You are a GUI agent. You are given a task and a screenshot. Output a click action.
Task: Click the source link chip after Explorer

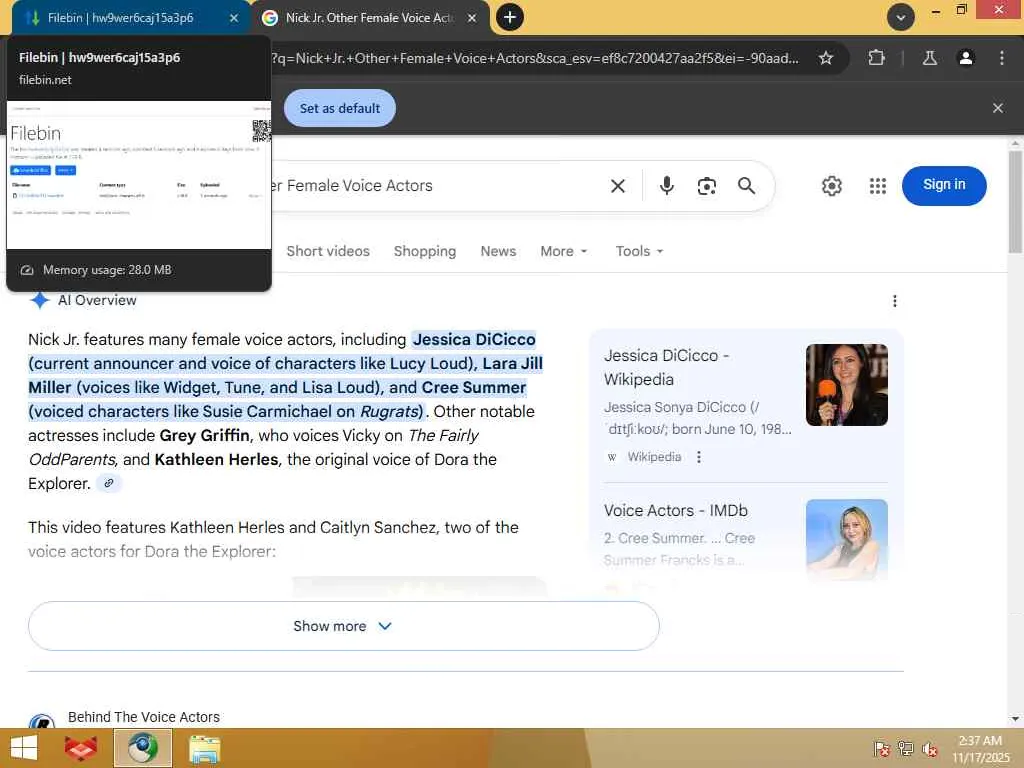[109, 483]
